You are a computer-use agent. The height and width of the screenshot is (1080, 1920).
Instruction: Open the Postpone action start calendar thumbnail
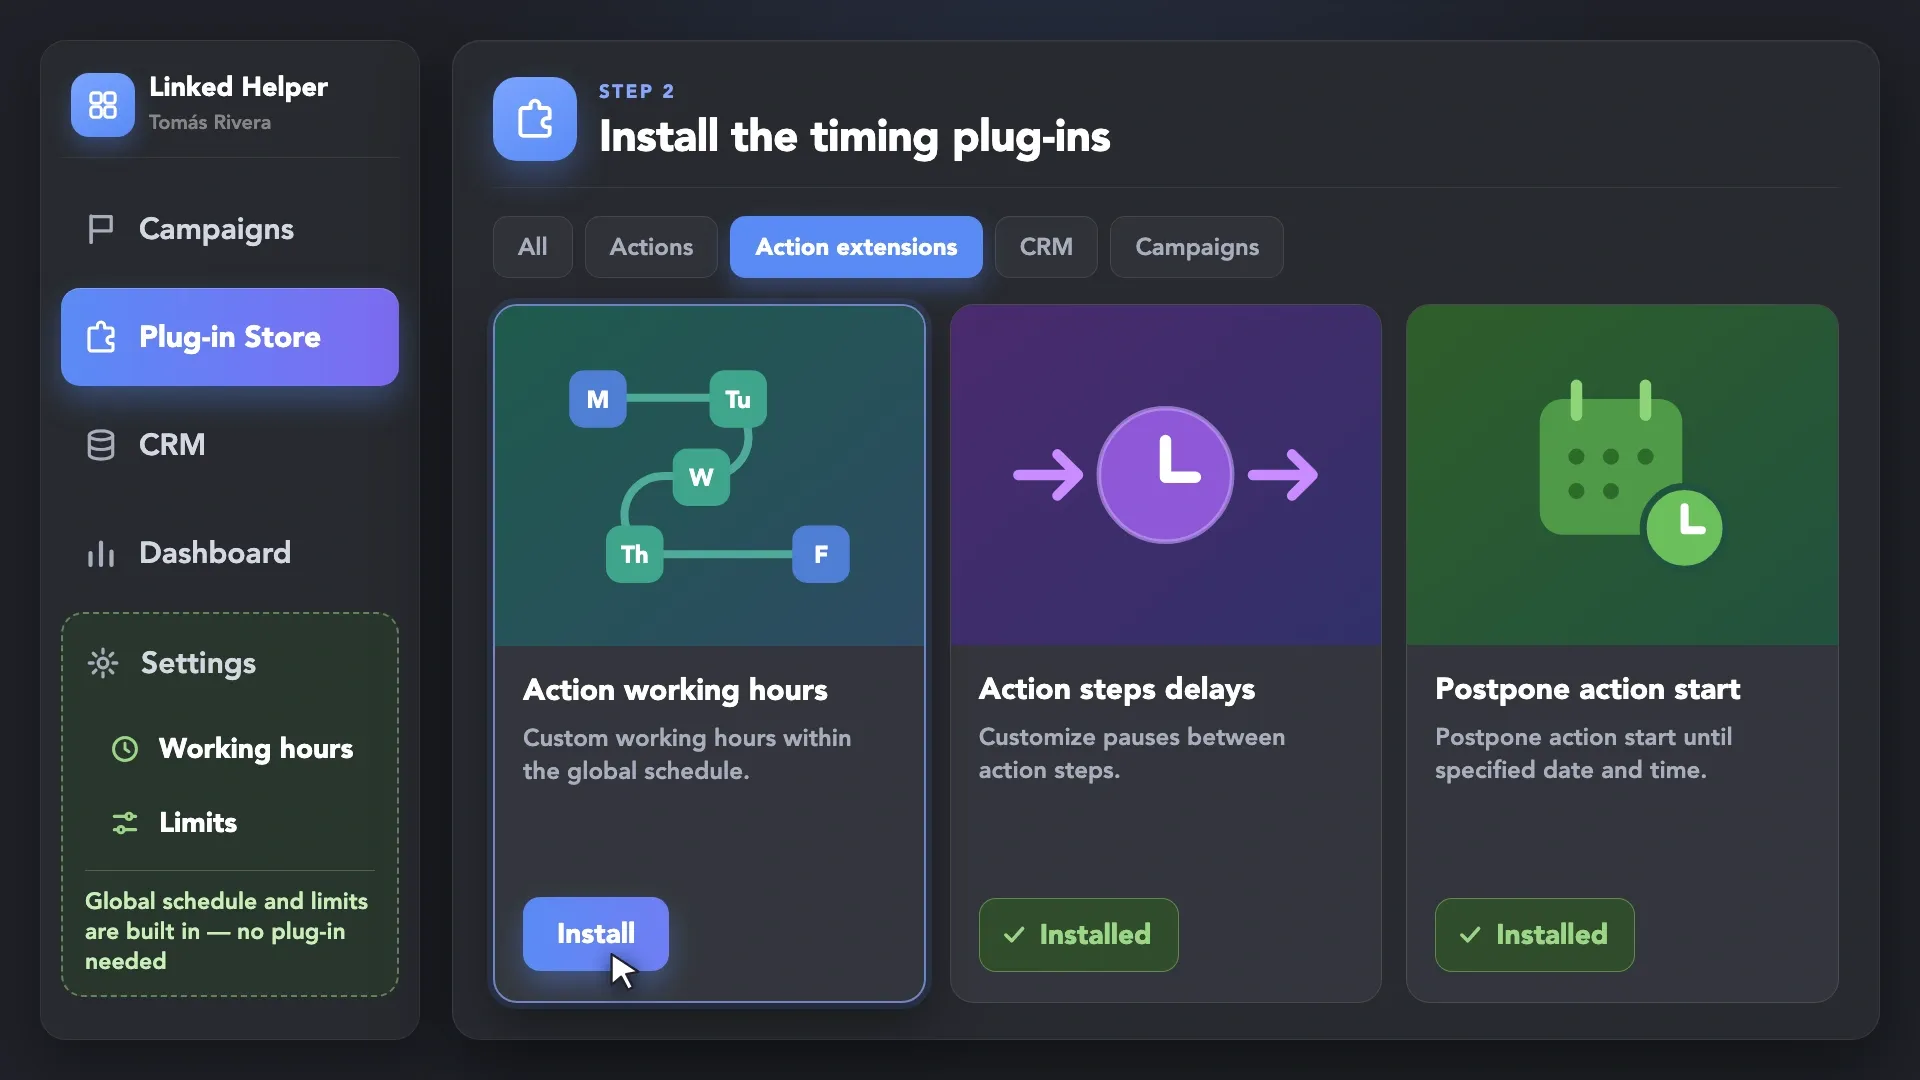(x=1622, y=475)
